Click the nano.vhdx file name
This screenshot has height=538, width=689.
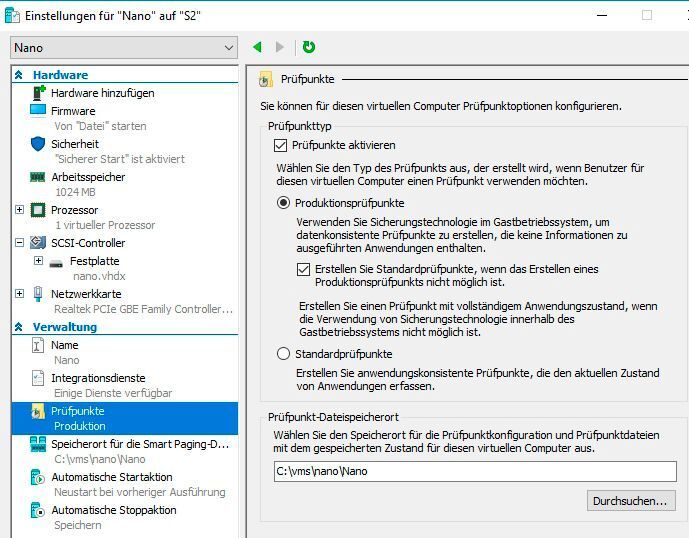[99, 276]
